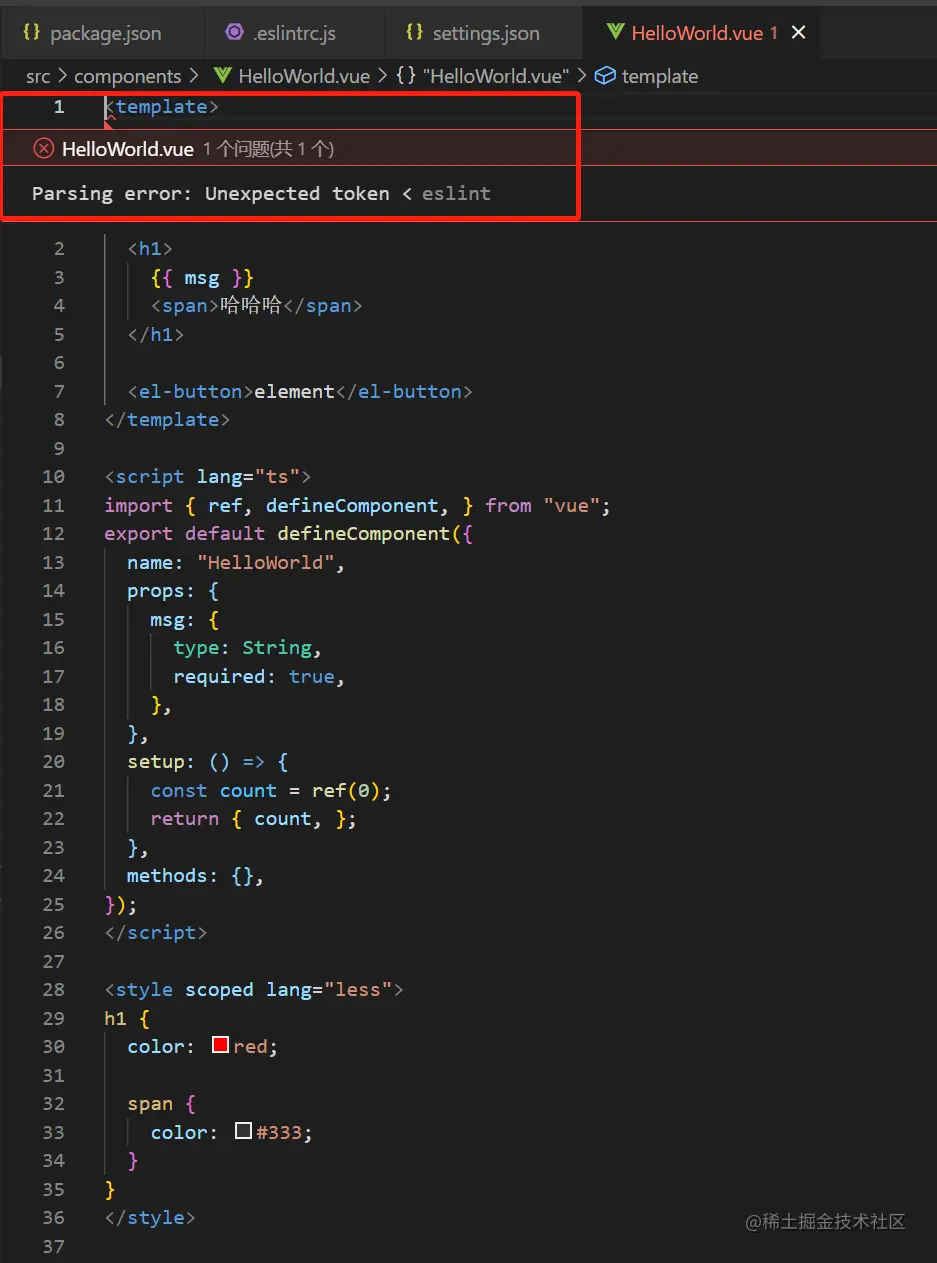Click the import statement from "vue"
Viewport: 937px width, 1263px height.
click(357, 505)
